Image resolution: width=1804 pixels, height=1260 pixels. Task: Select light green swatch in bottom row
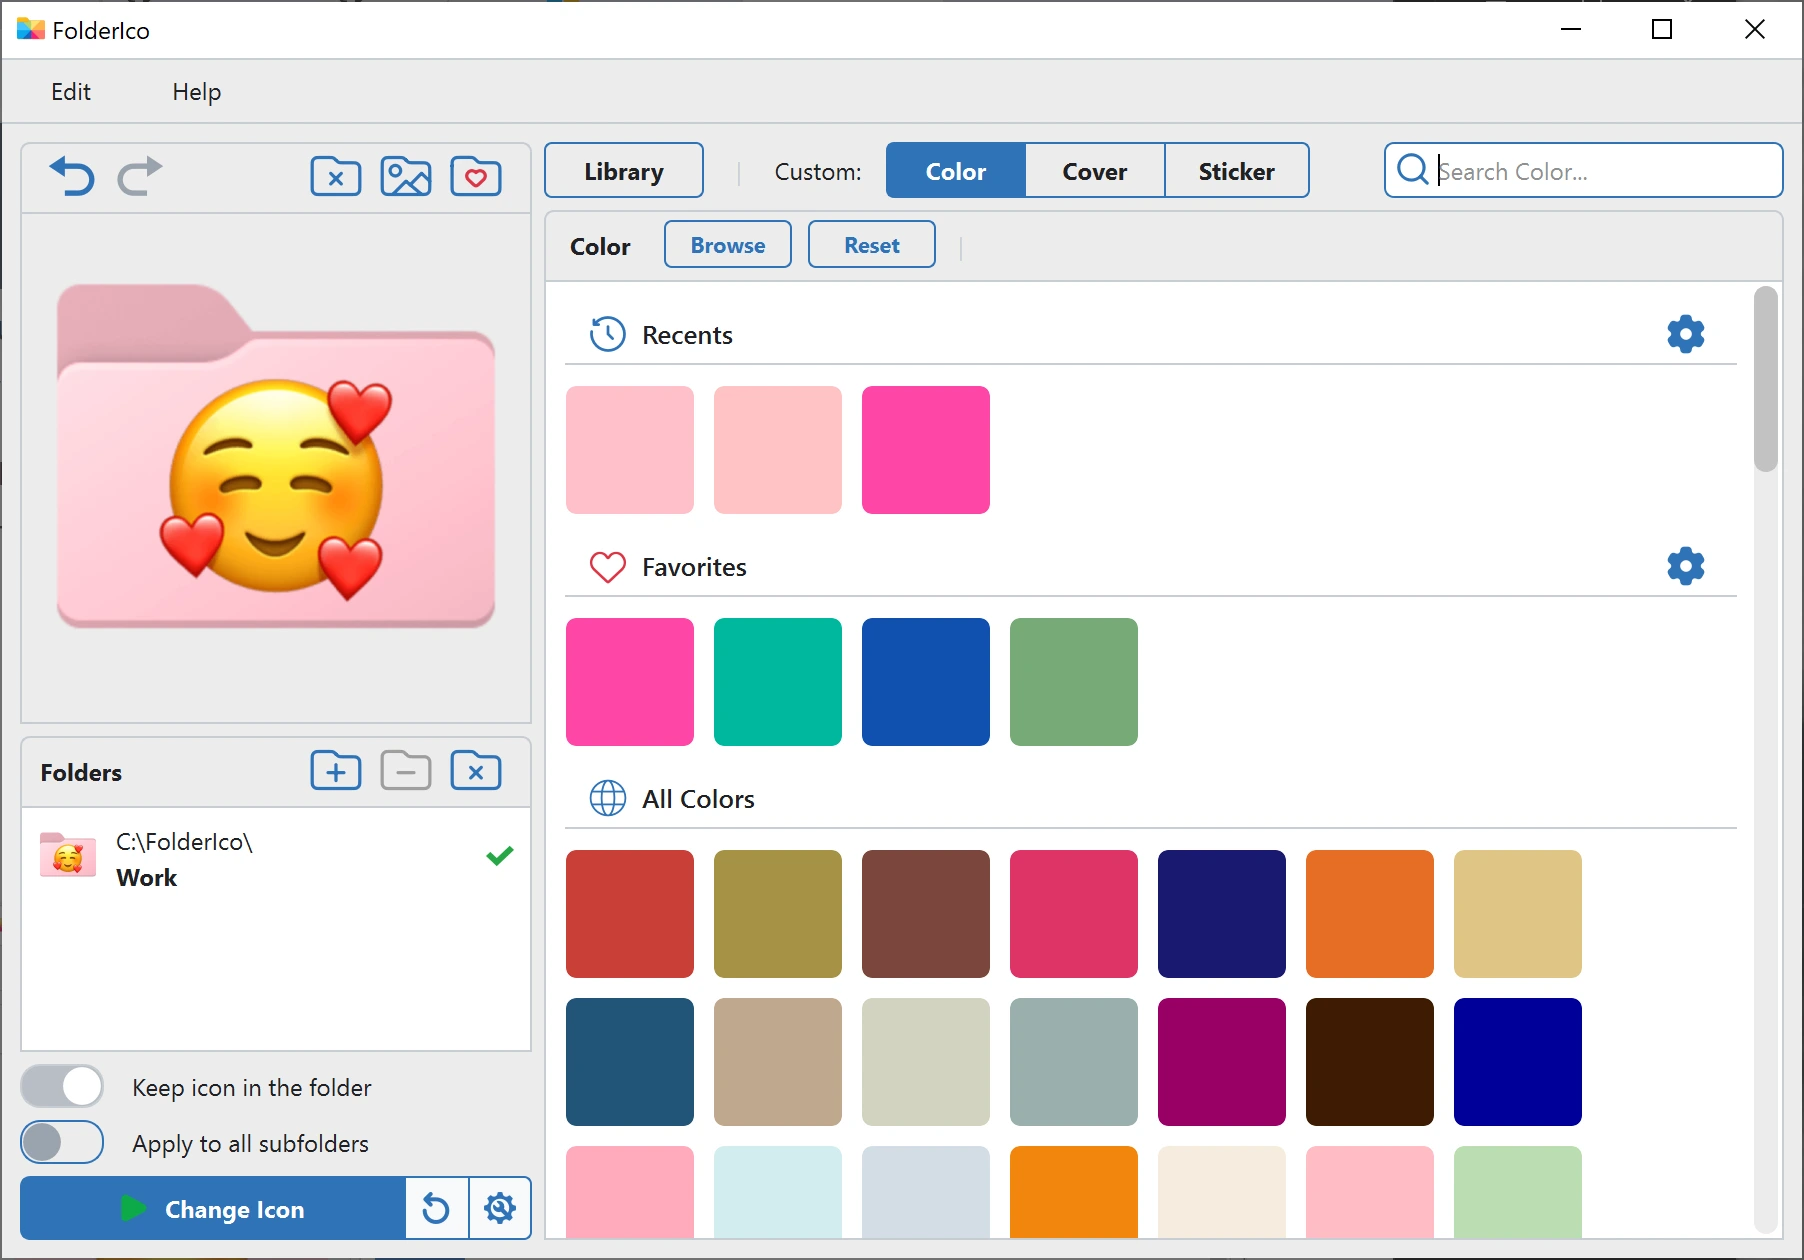[1518, 1192]
